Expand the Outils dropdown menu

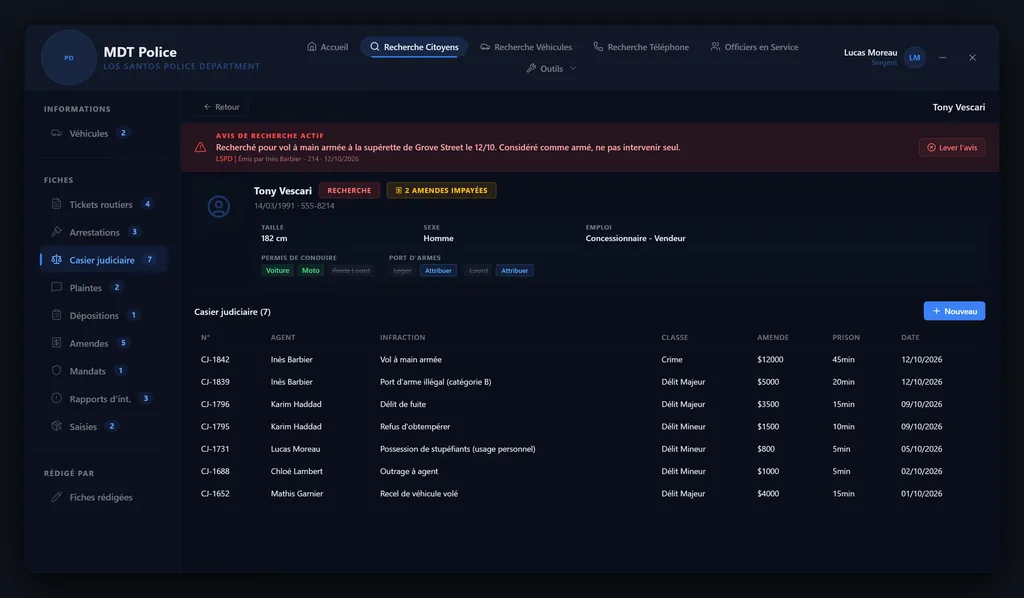(x=551, y=69)
